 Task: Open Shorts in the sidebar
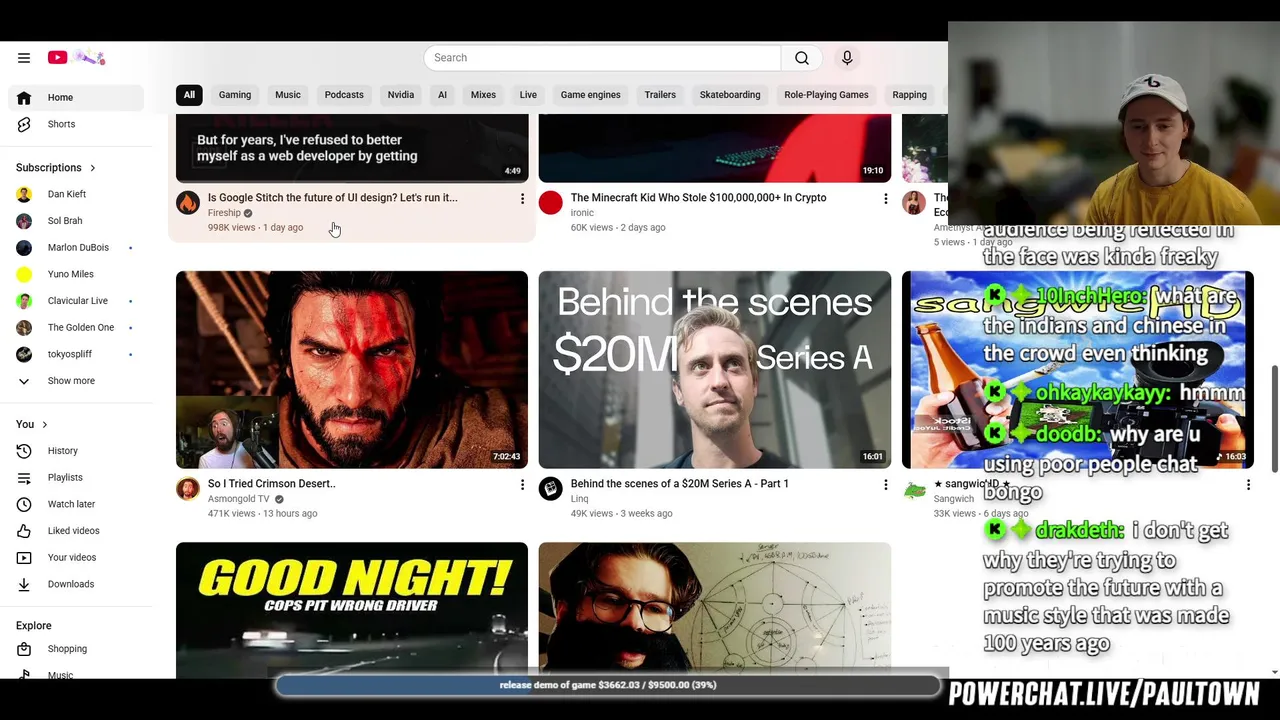pos(76,124)
